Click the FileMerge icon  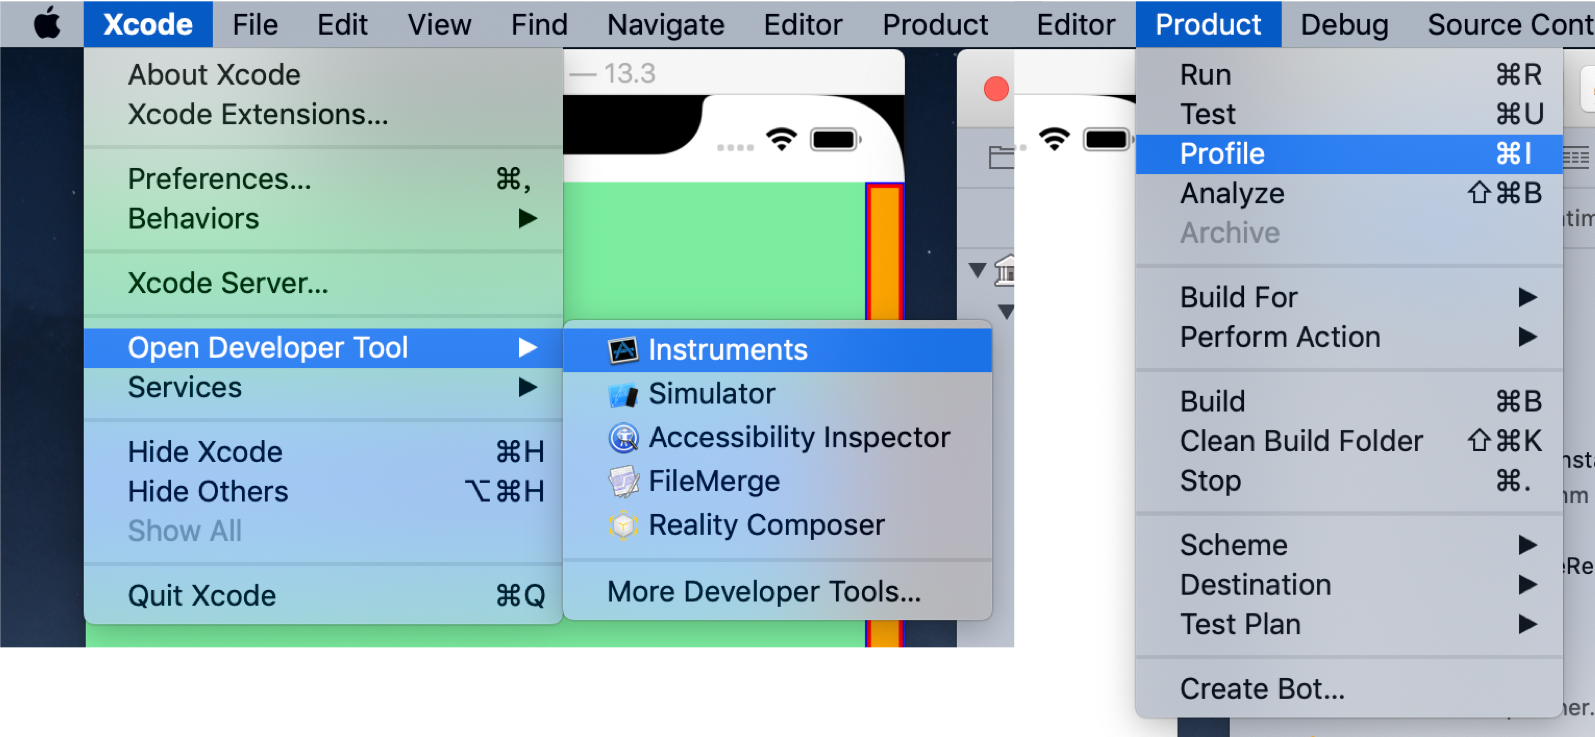click(623, 482)
